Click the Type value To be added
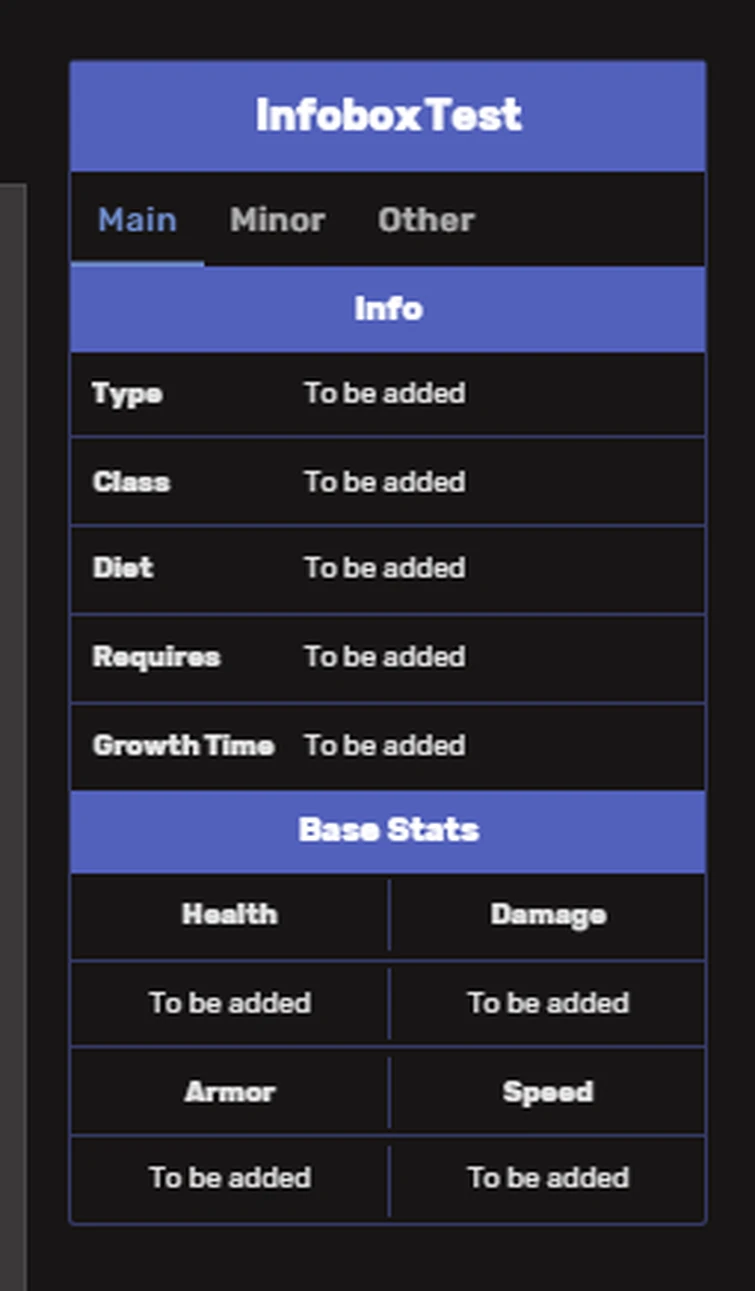 coord(386,394)
